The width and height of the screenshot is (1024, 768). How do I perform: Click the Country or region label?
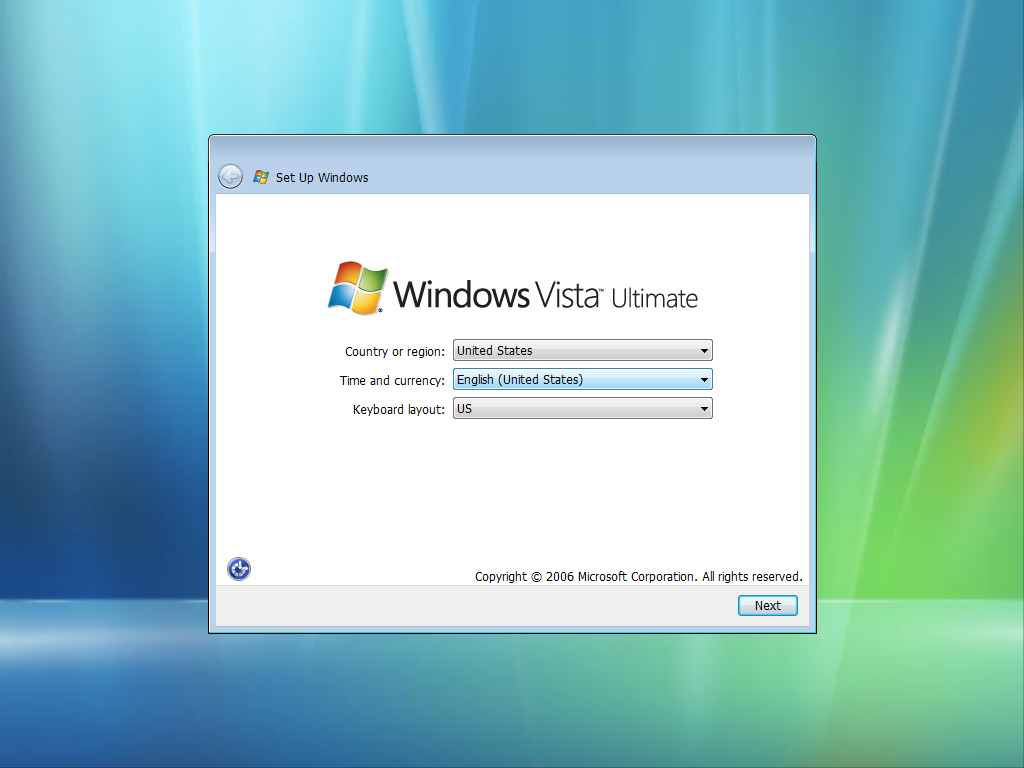click(394, 351)
